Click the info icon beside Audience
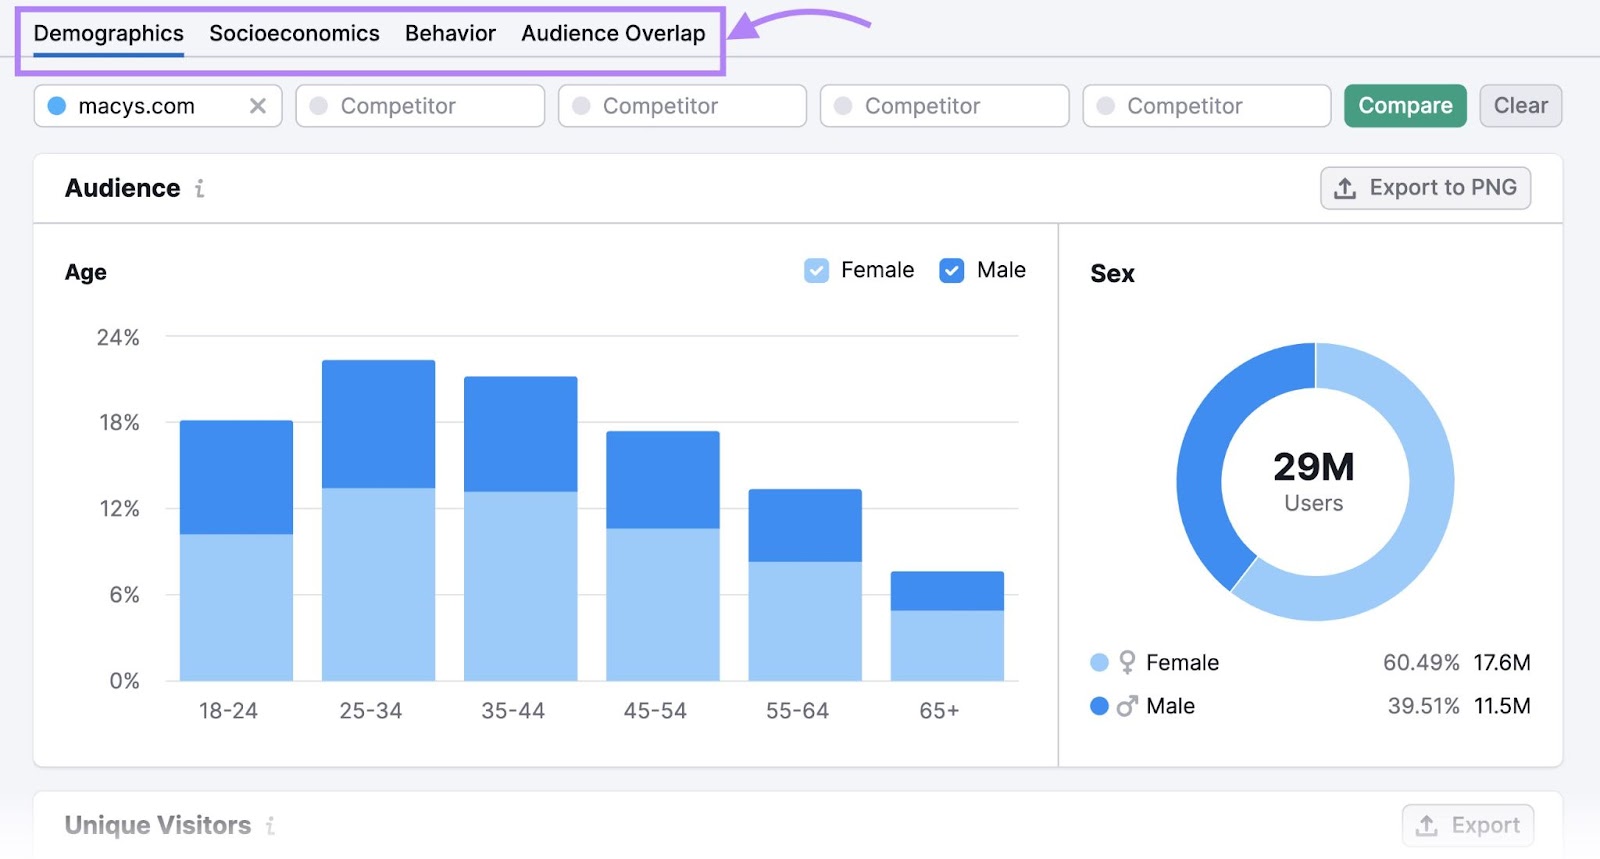 tap(200, 188)
